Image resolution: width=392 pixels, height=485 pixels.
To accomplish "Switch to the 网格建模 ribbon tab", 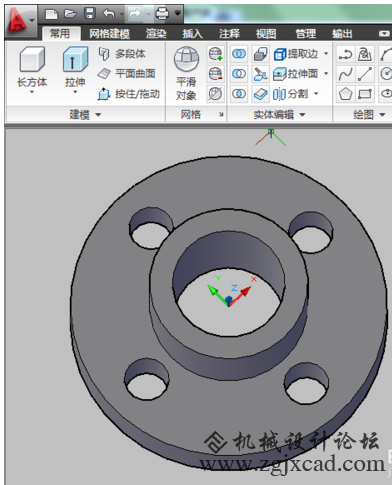I will (x=109, y=34).
